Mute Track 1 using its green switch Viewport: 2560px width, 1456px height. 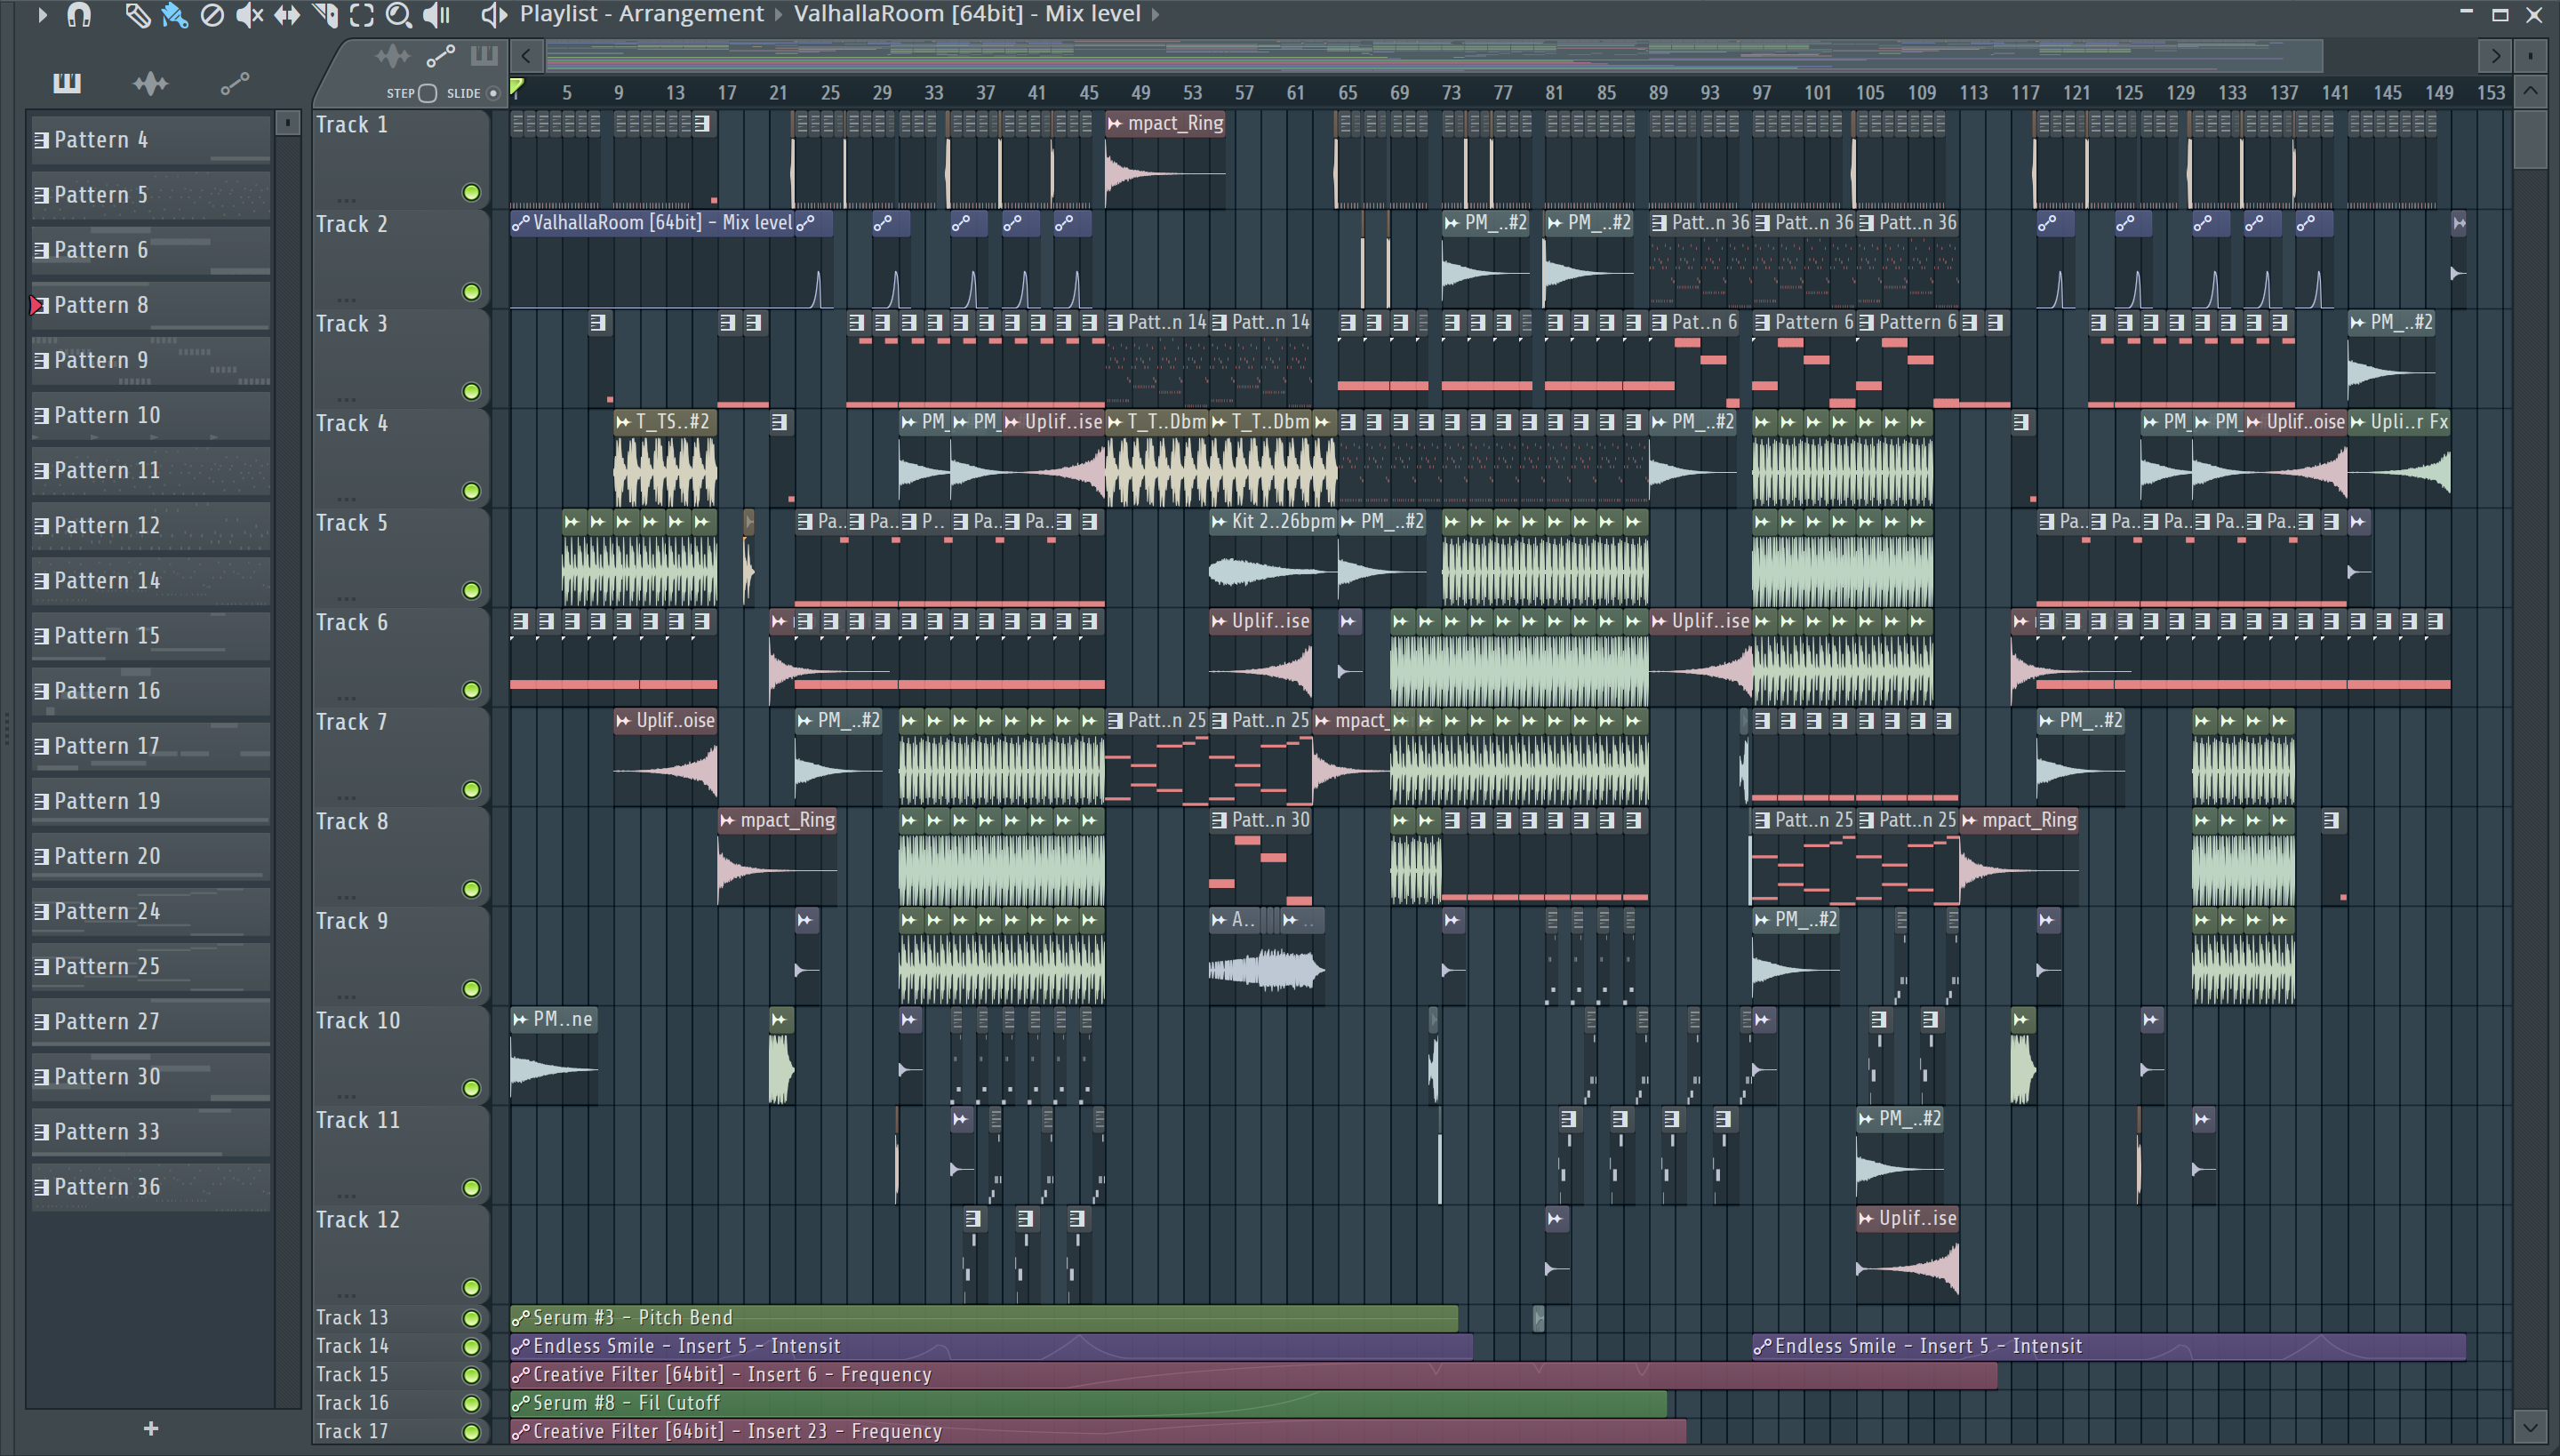[x=471, y=193]
